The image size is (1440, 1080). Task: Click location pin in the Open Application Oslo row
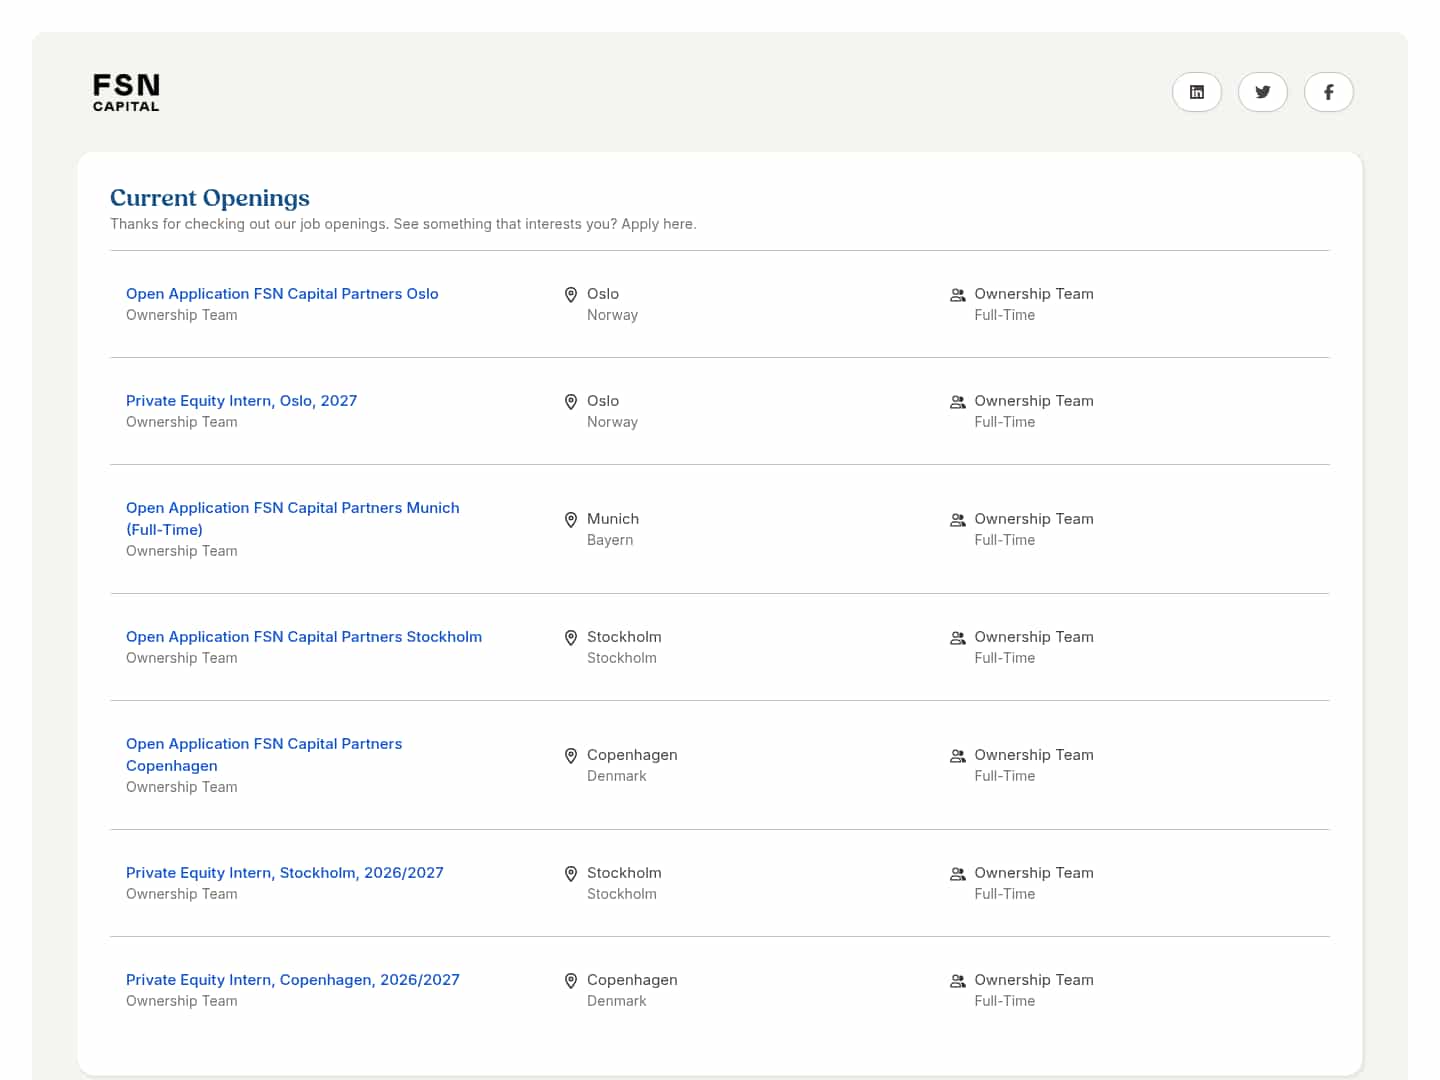point(571,295)
